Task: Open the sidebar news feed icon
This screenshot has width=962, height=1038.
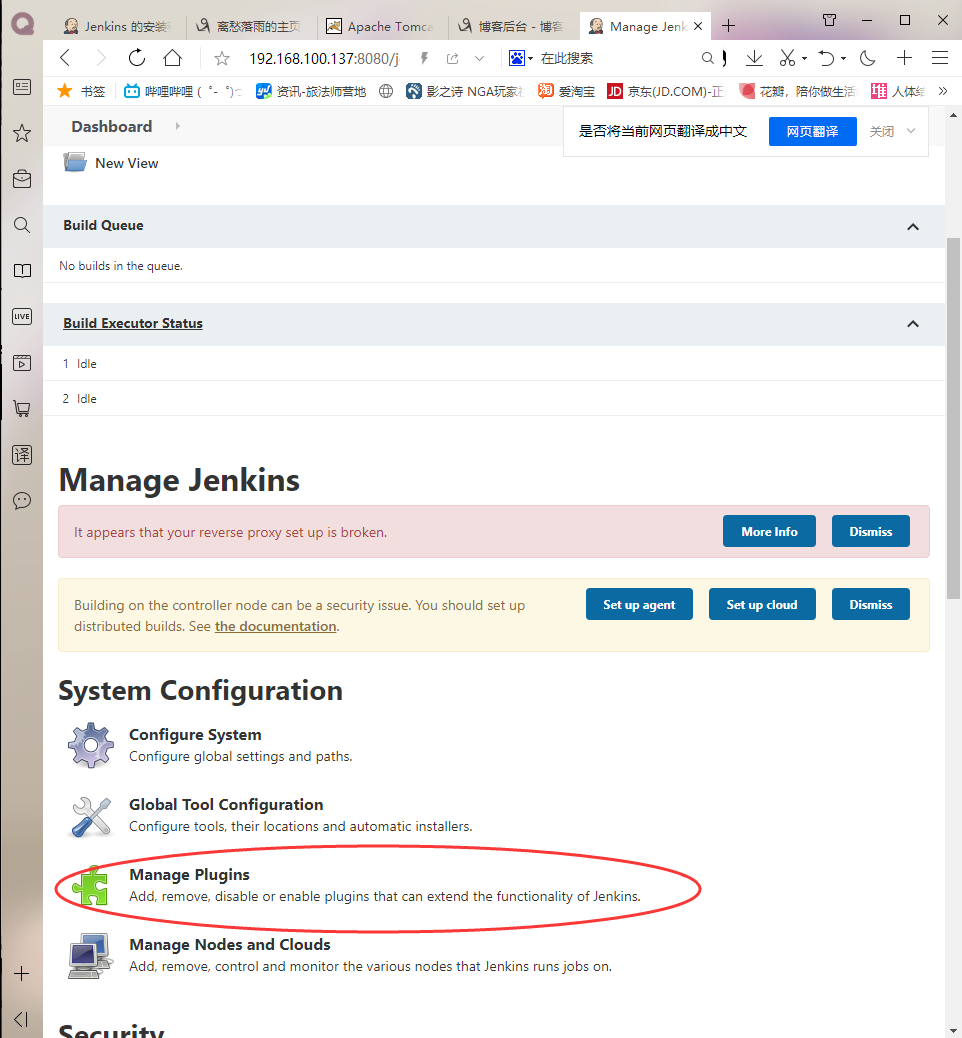Action: point(22,87)
